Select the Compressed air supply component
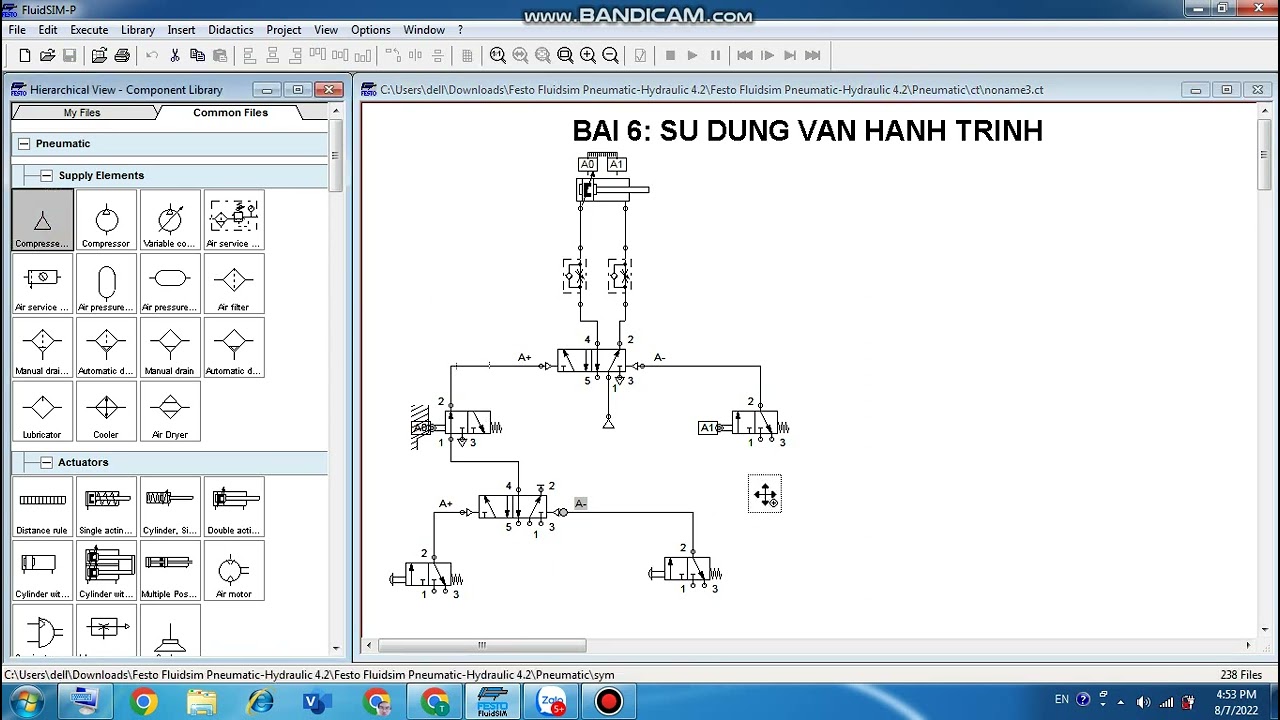The height and width of the screenshot is (720, 1280). 42,220
